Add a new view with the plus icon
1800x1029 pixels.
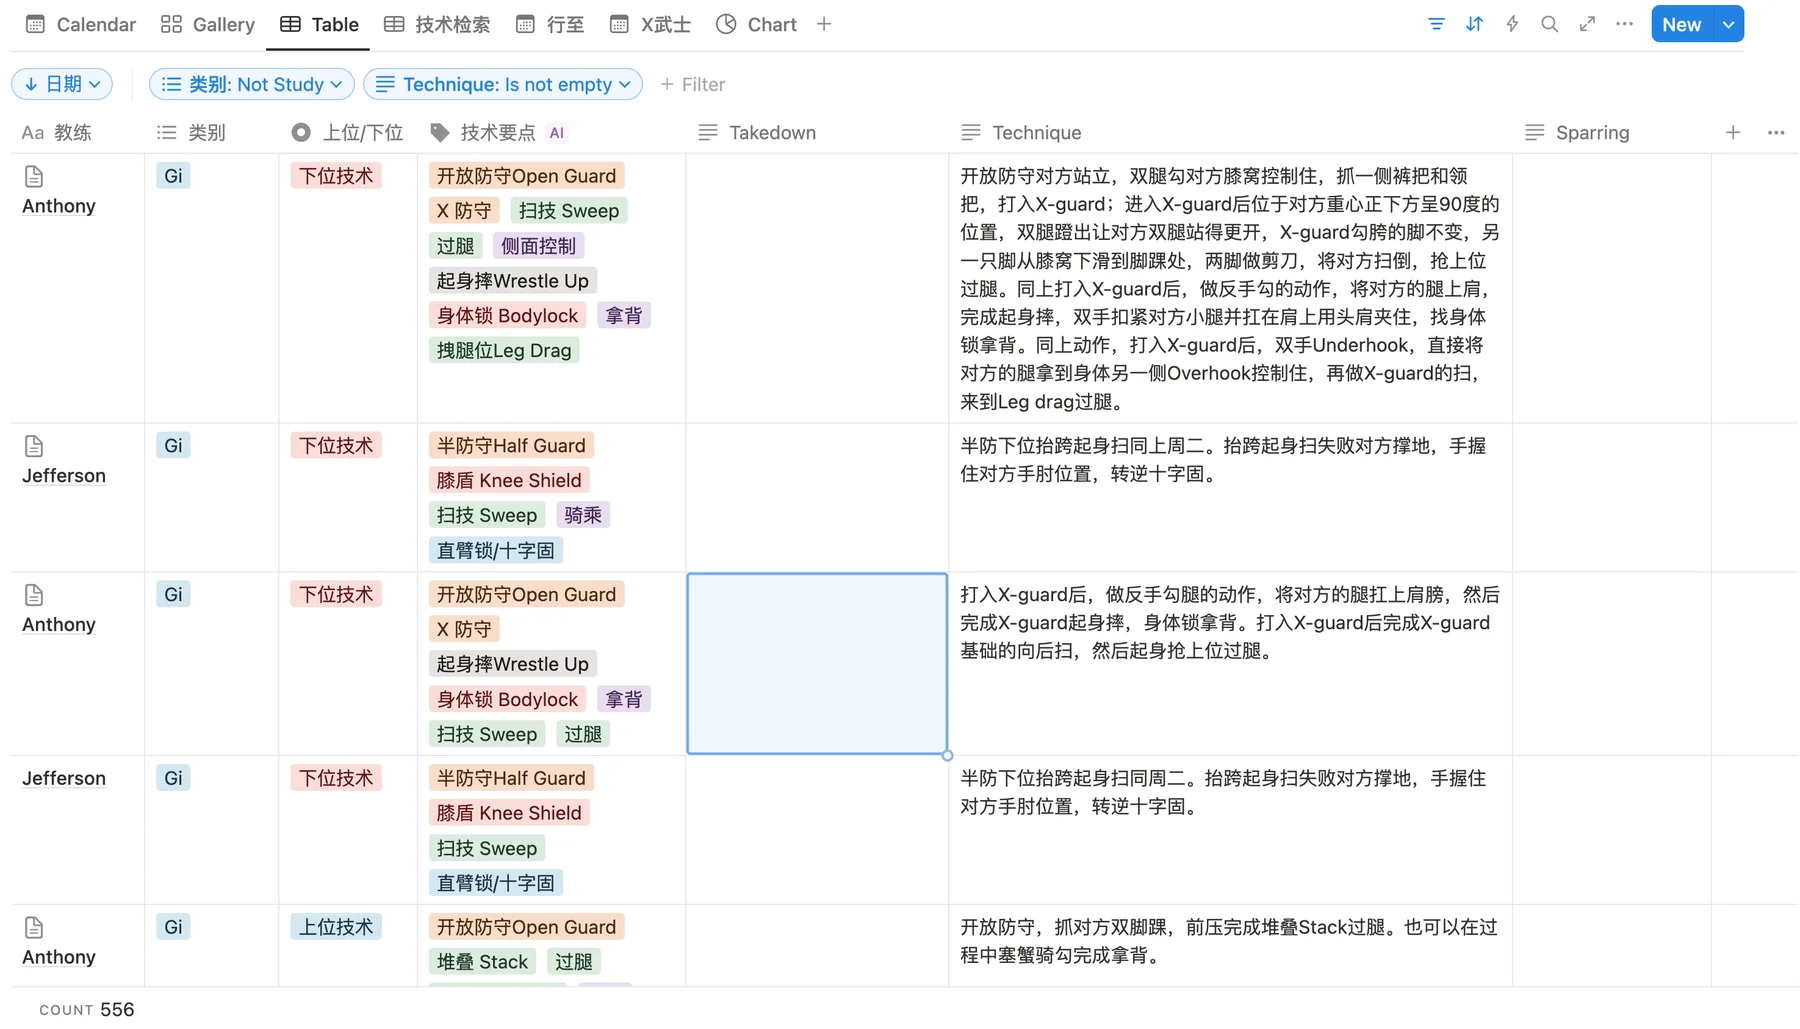pyautogui.click(x=824, y=24)
